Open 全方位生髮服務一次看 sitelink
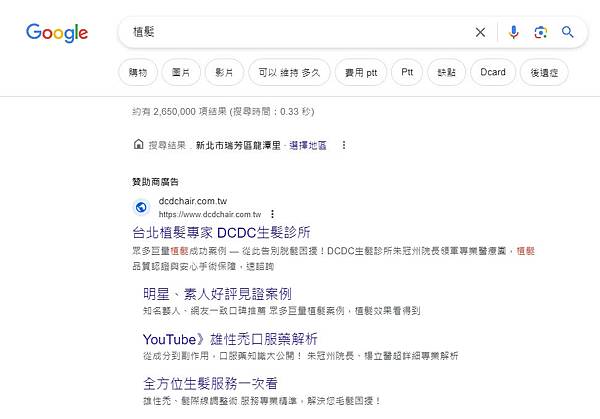This screenshot has height=419, width=600. tap(210, 383)
